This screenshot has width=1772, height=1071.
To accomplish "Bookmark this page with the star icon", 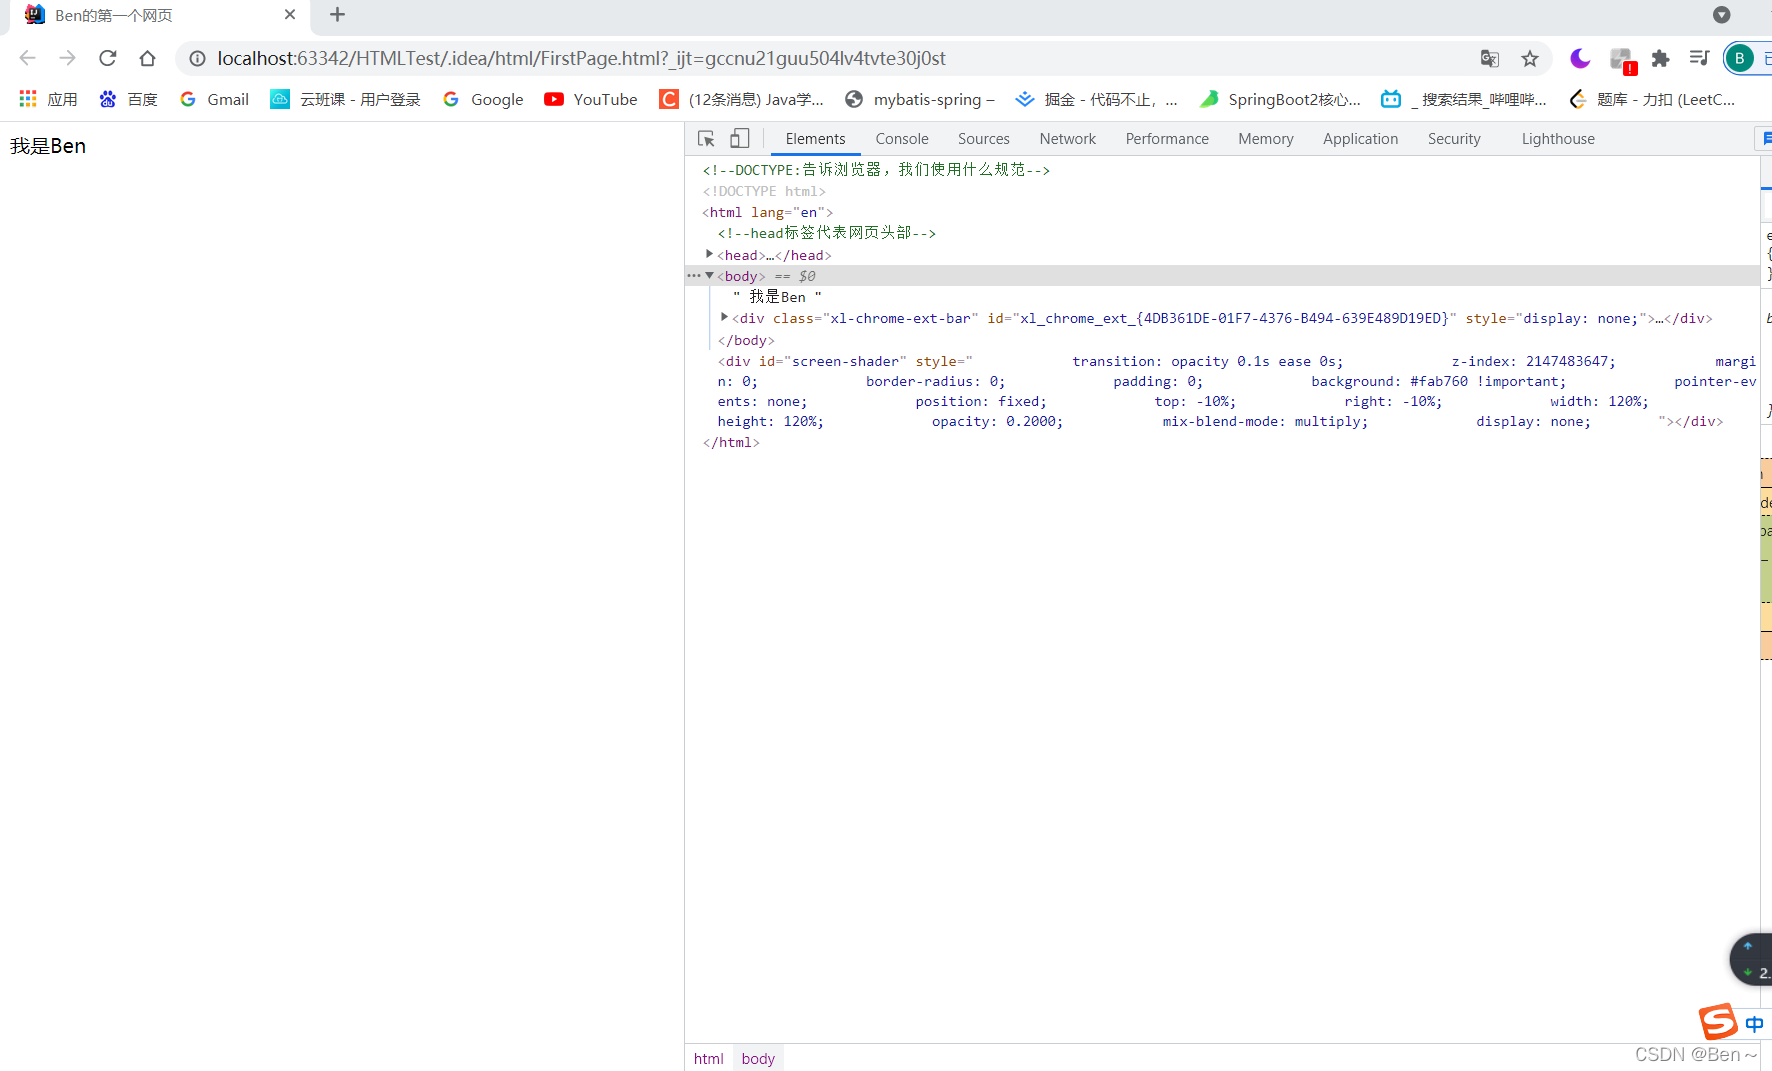I will tap(1530, 58).
